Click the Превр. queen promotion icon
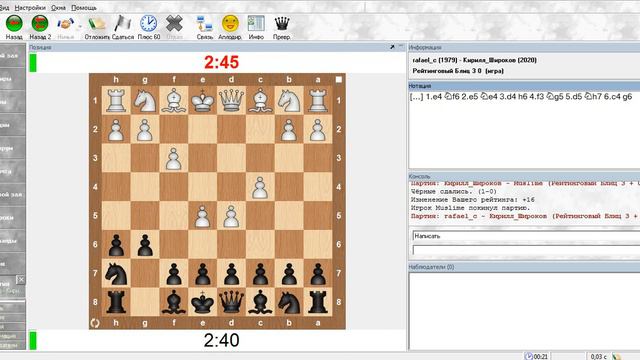 (282, 24)
